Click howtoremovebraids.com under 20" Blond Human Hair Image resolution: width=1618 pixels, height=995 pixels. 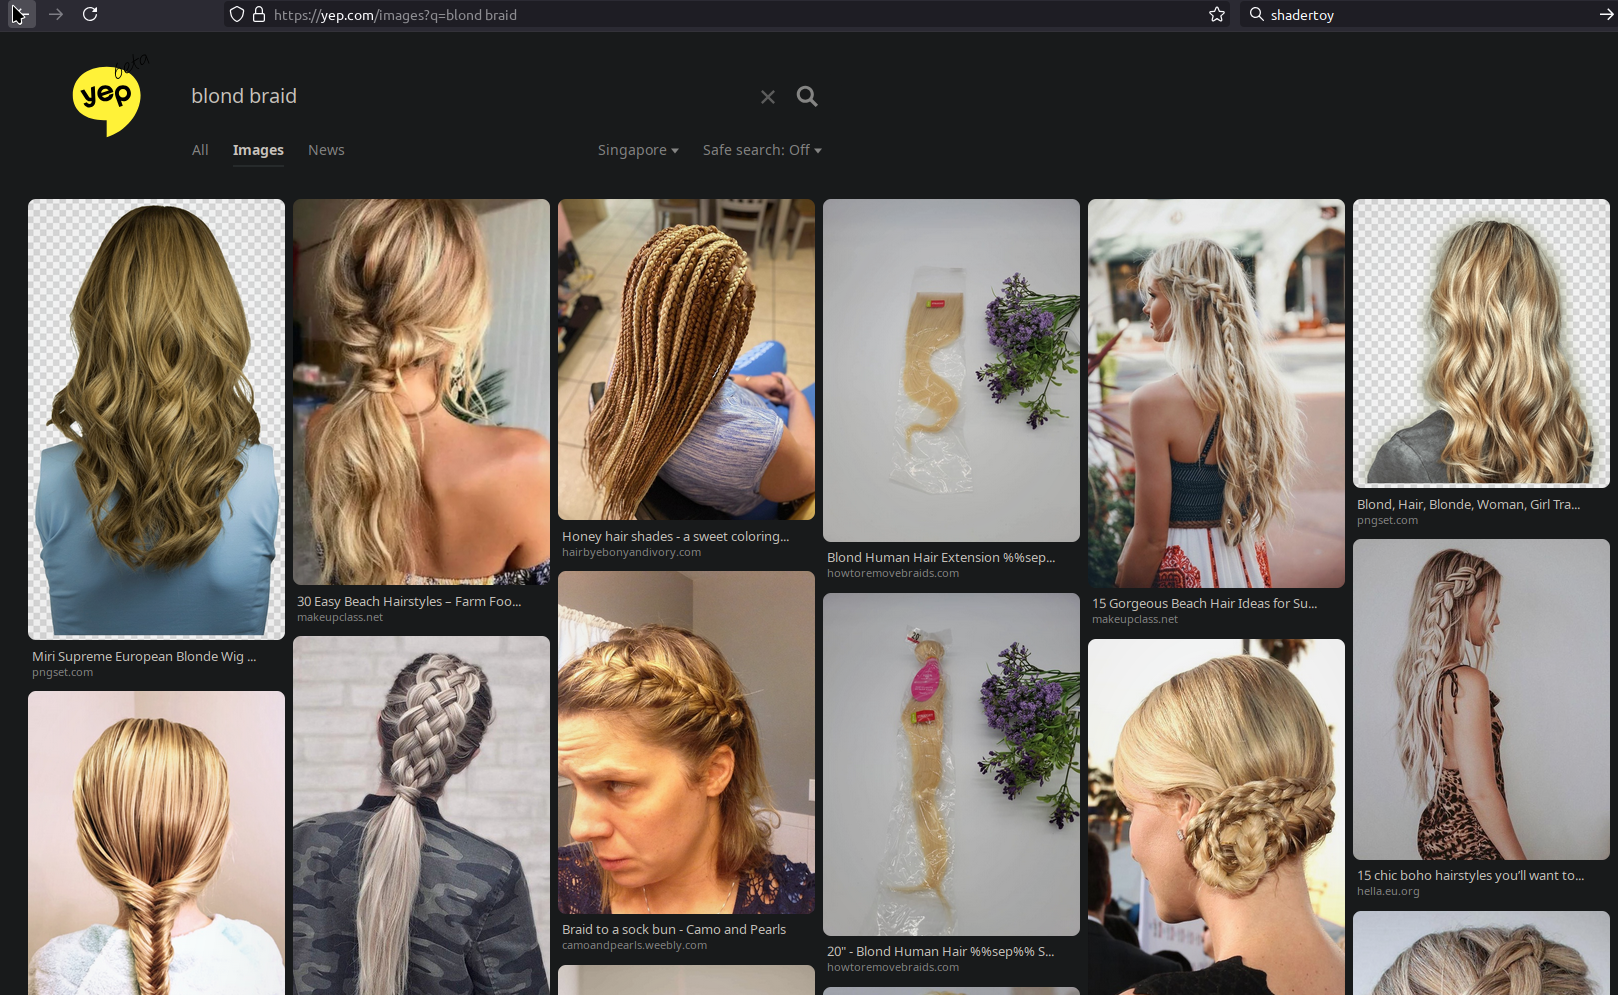point(893,967)
